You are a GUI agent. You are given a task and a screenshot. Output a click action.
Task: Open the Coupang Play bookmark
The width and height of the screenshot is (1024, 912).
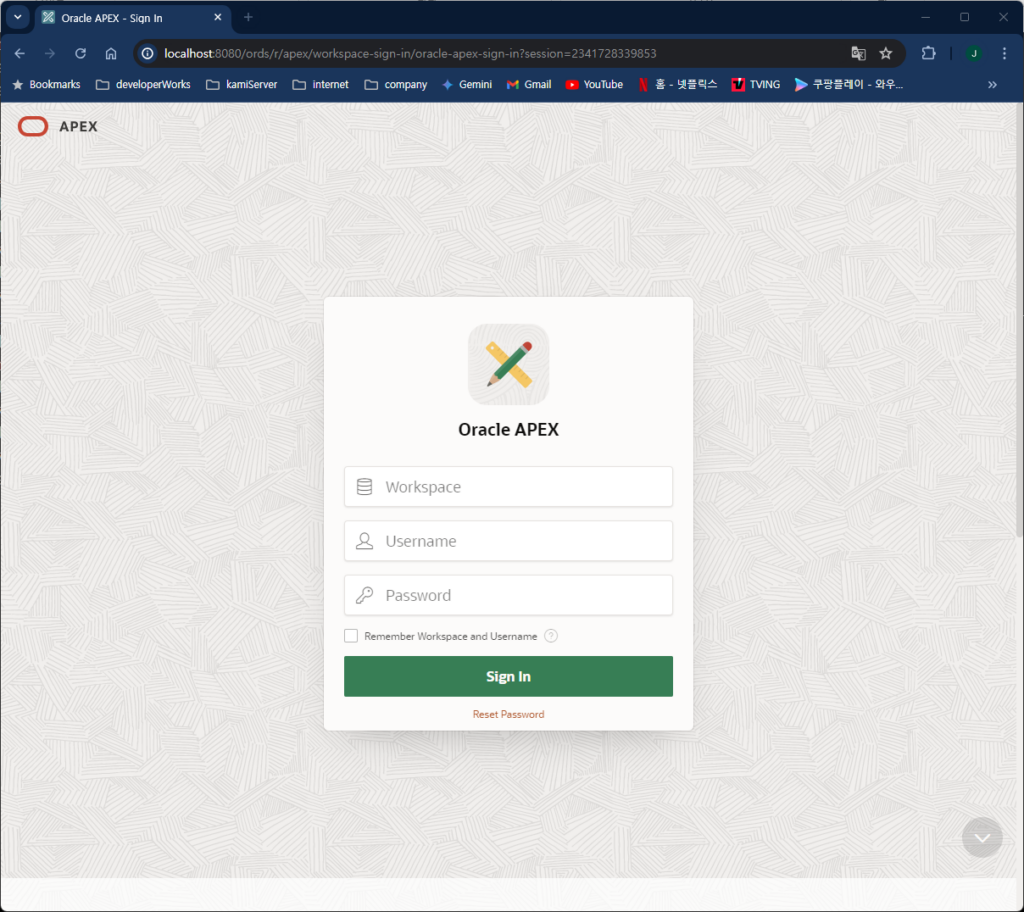[849, 84]
